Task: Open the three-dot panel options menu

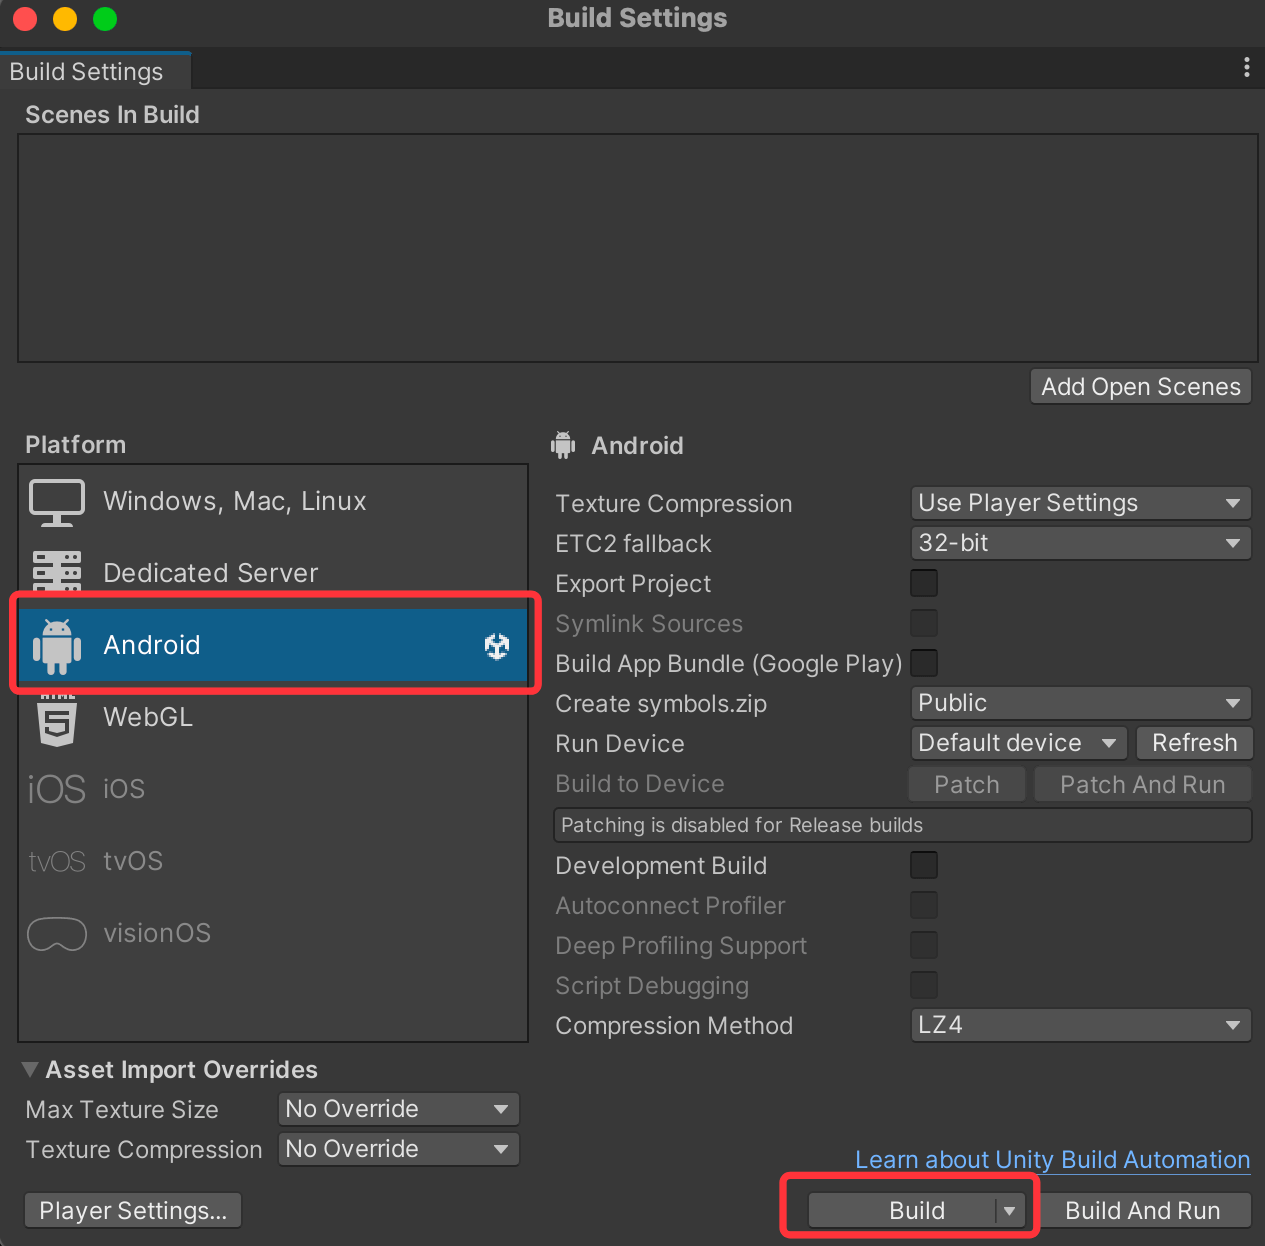Action: 1246,67
